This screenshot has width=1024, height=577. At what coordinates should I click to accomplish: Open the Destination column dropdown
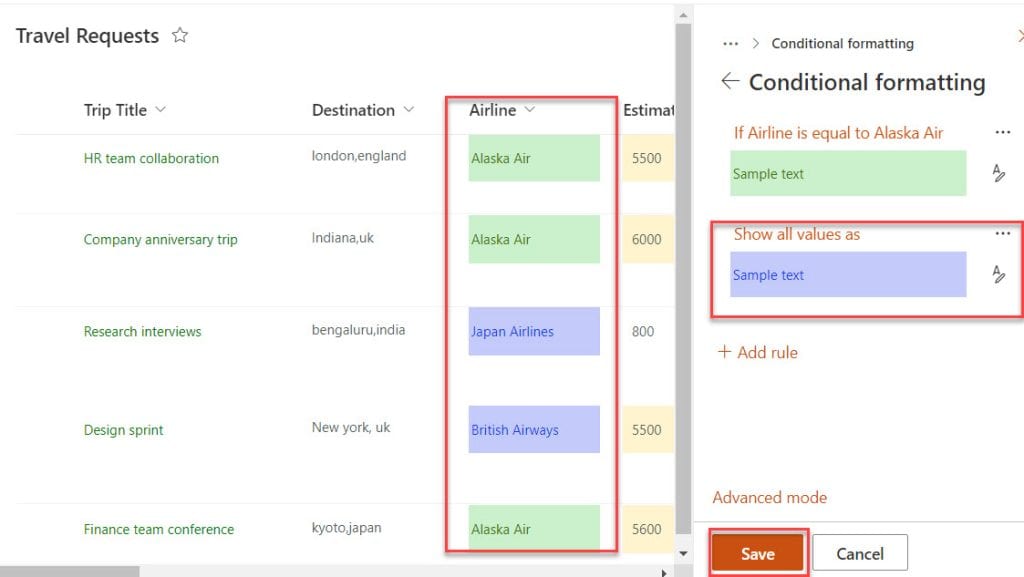409,110
